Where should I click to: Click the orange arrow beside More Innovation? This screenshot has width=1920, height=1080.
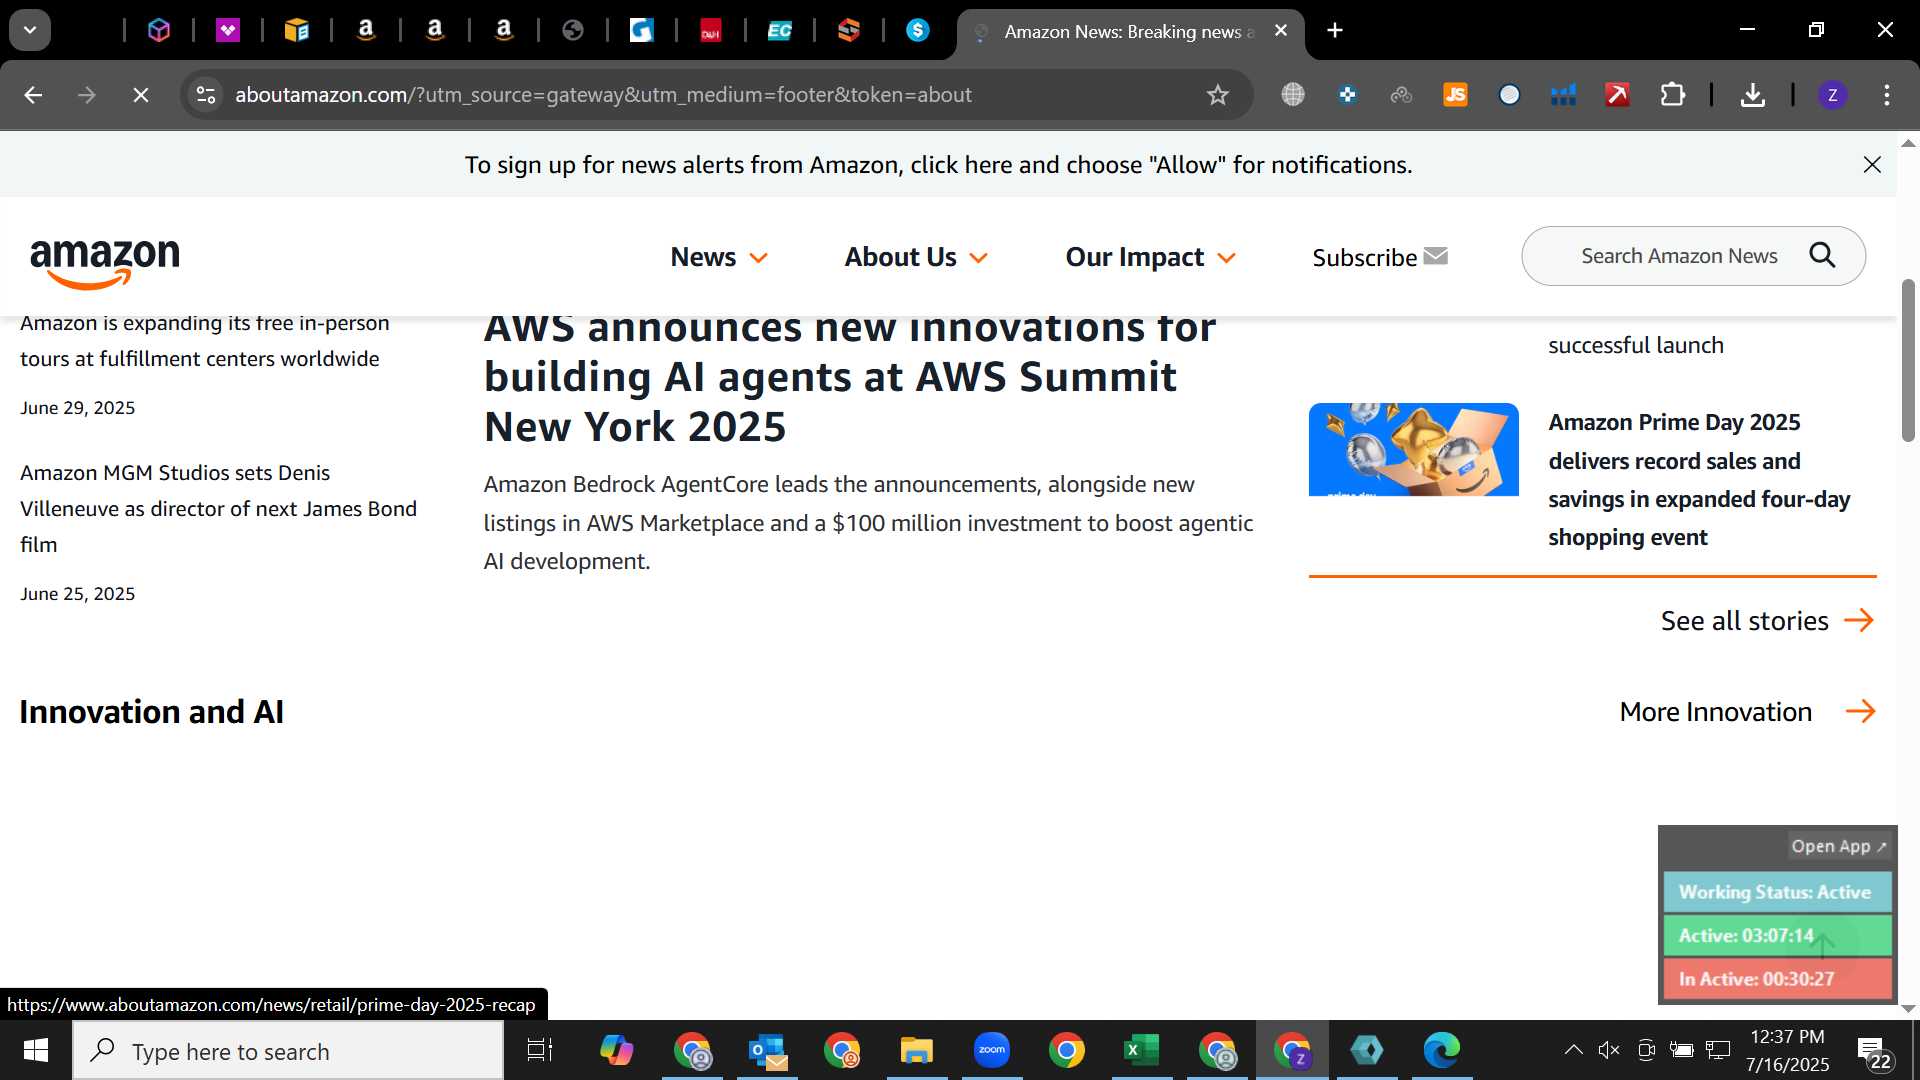(x=1860, y=712)
